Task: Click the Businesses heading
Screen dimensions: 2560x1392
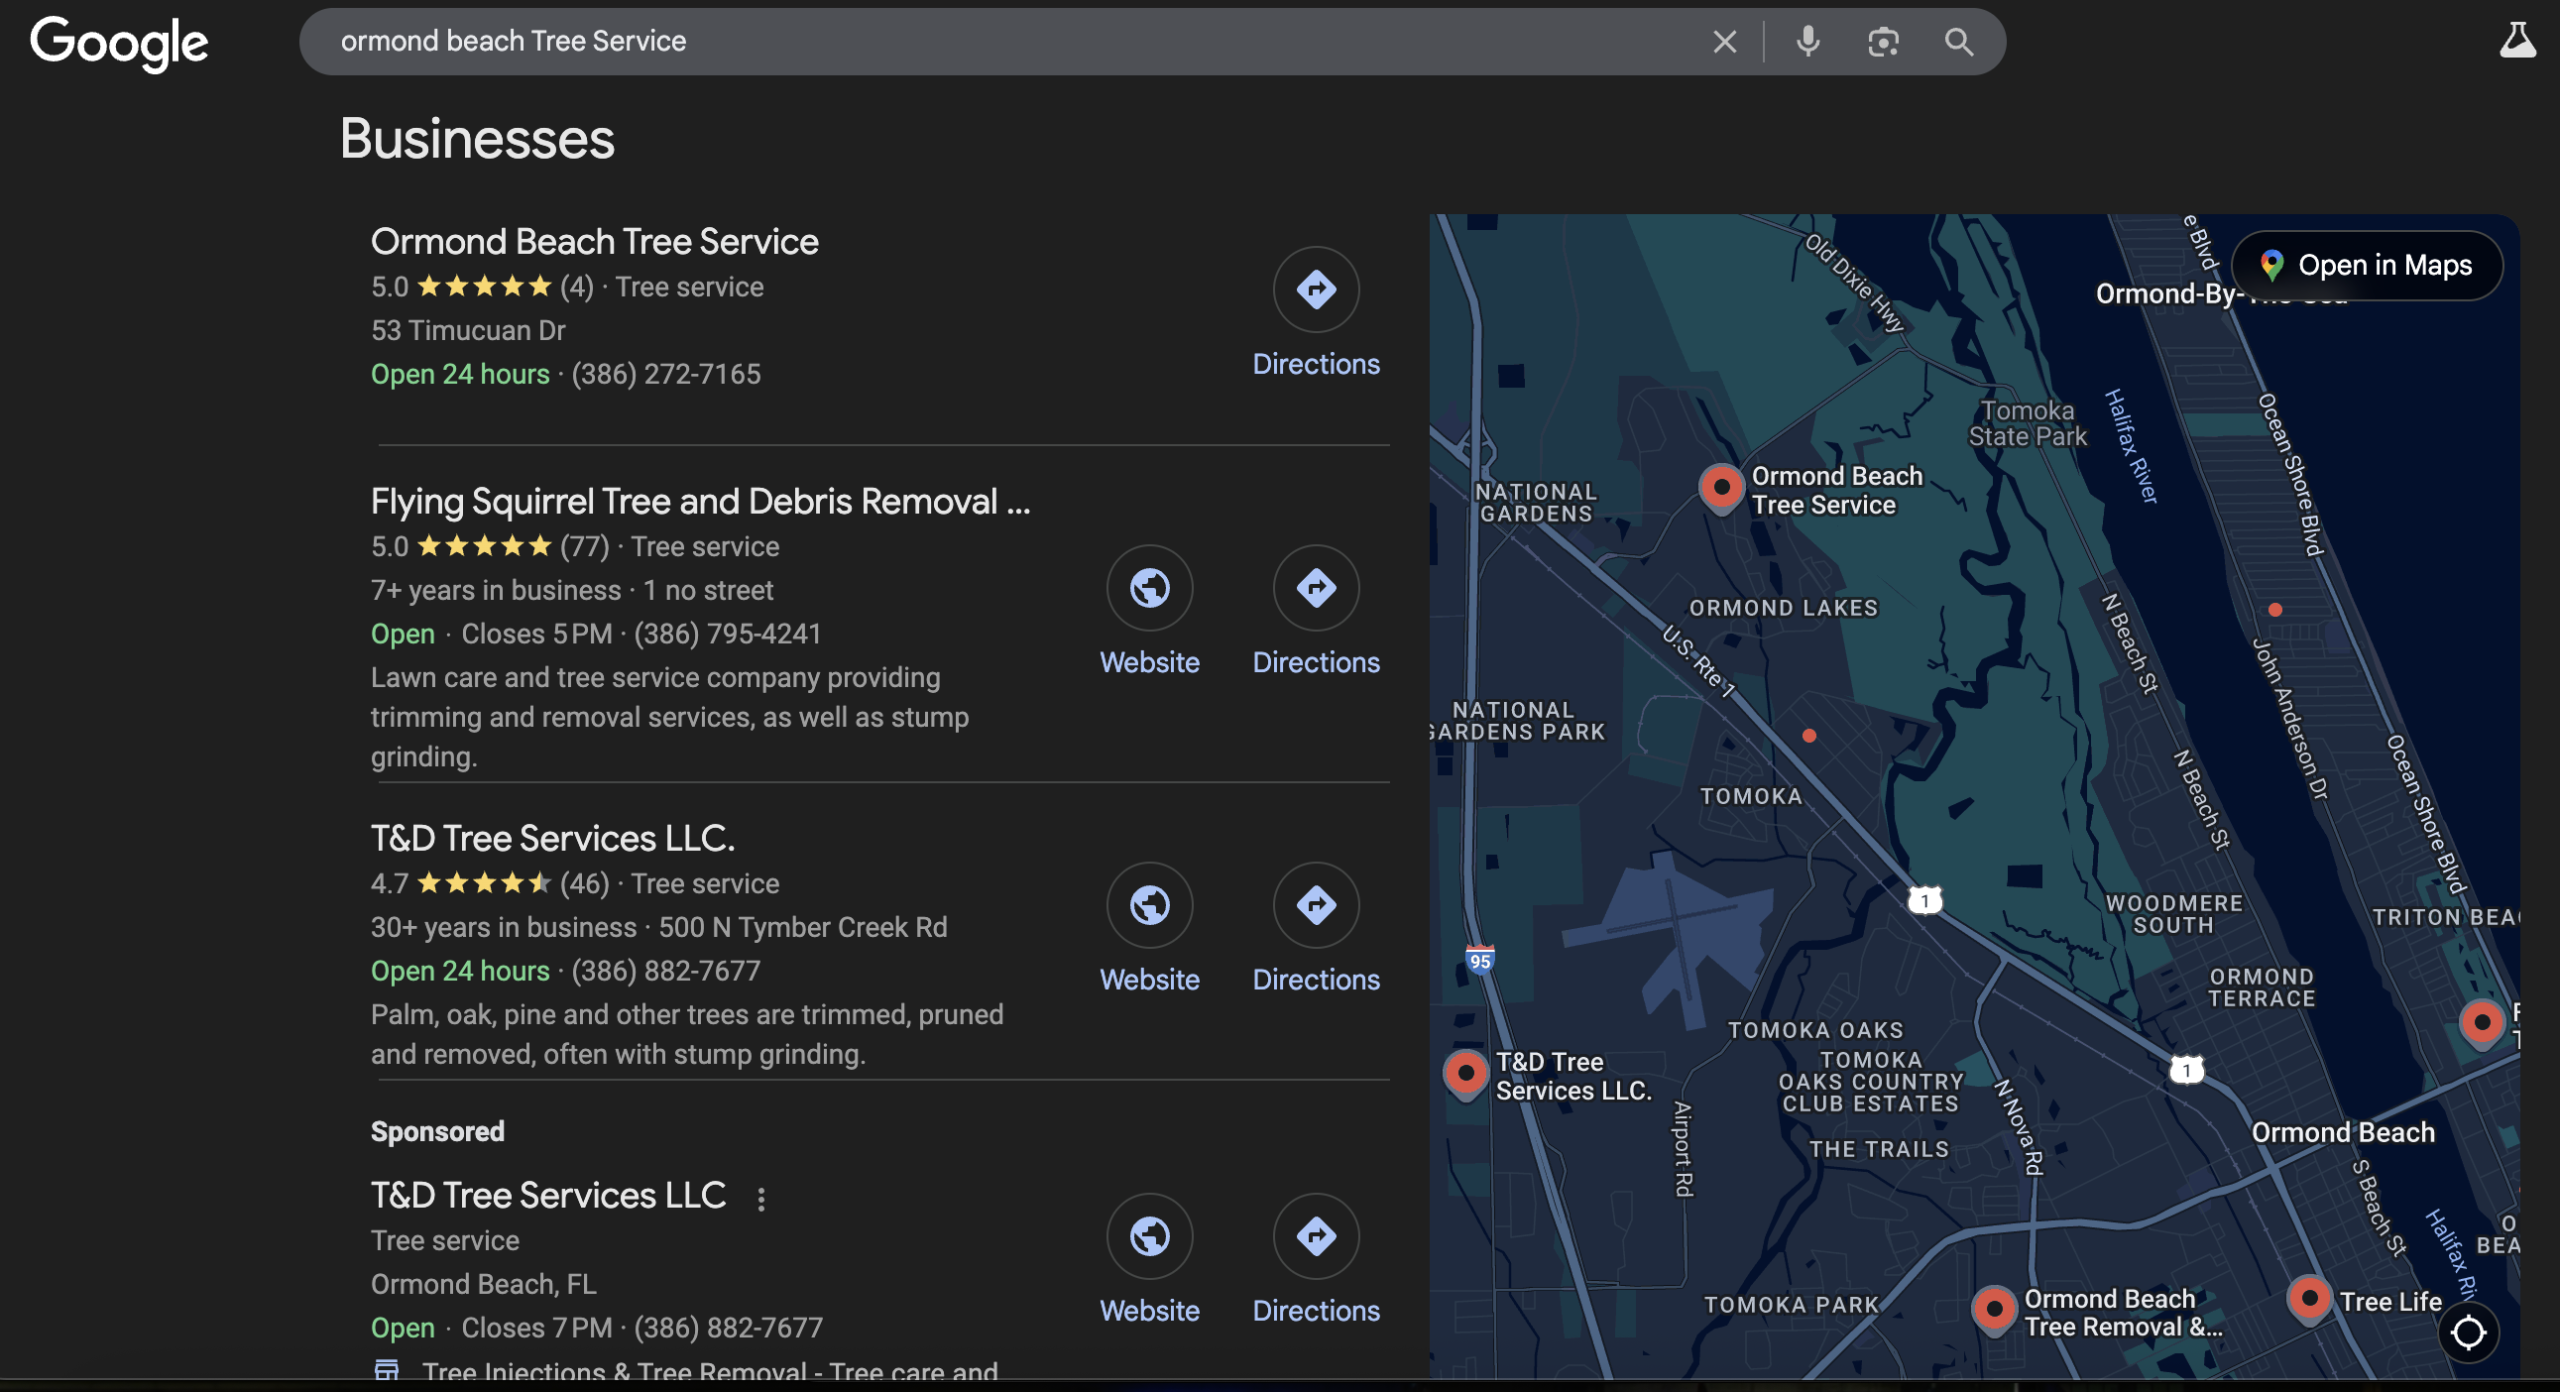Action: (x=477, y=138)
